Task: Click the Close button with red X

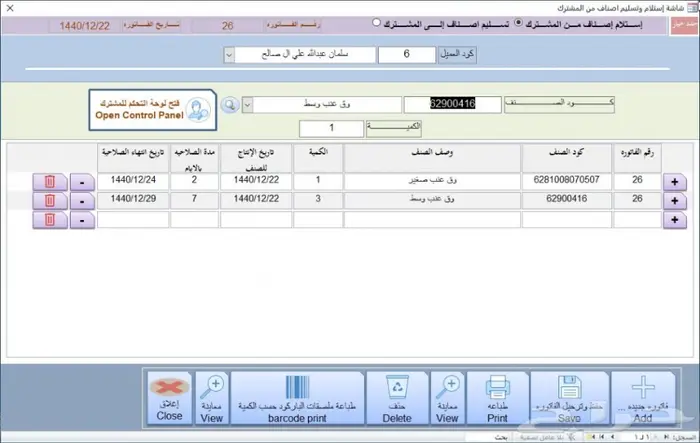Action: 169,398
